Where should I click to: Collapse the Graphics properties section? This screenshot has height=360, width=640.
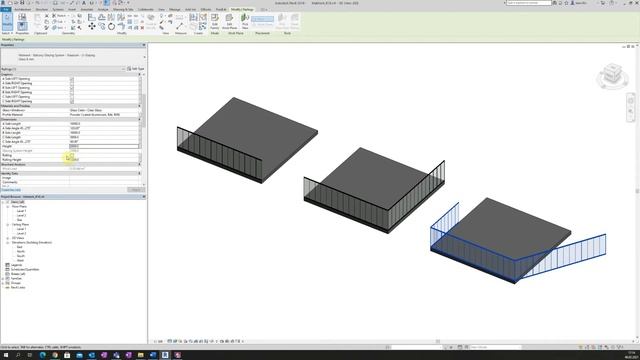(140, 74)
